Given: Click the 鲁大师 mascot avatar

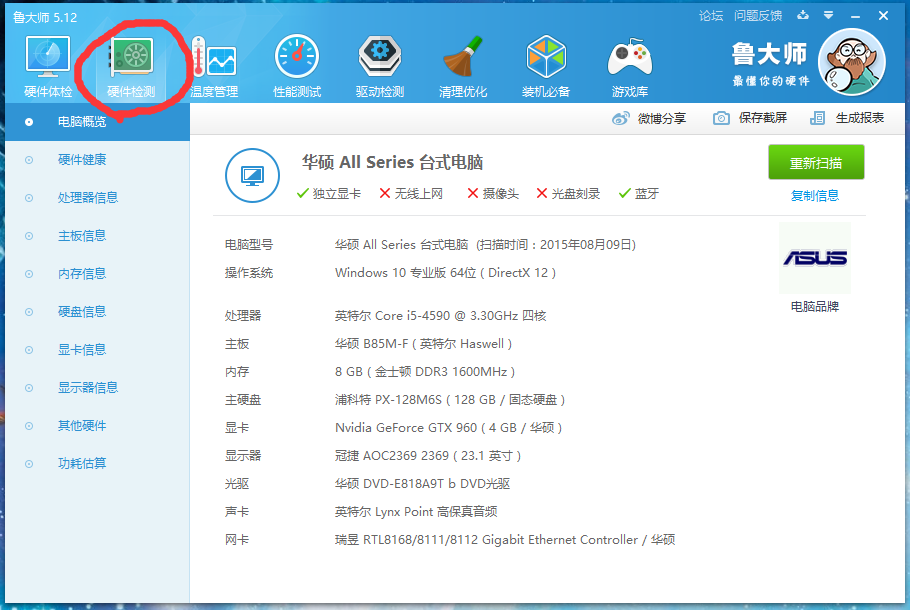Looking at the screenshot, I should tap(851, 62).
